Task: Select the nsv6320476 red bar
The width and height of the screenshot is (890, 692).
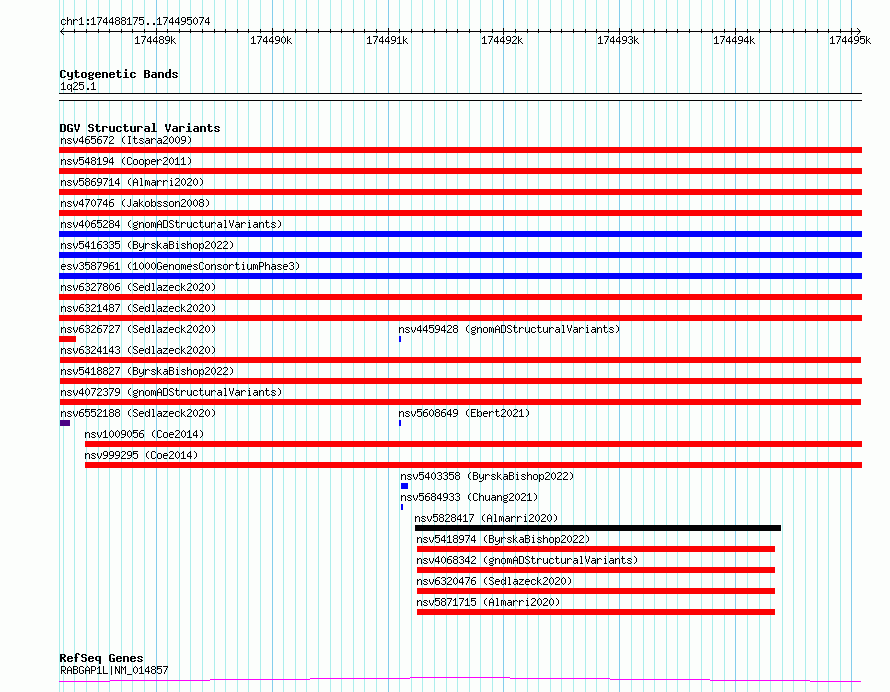Action: tap(595, 591)
